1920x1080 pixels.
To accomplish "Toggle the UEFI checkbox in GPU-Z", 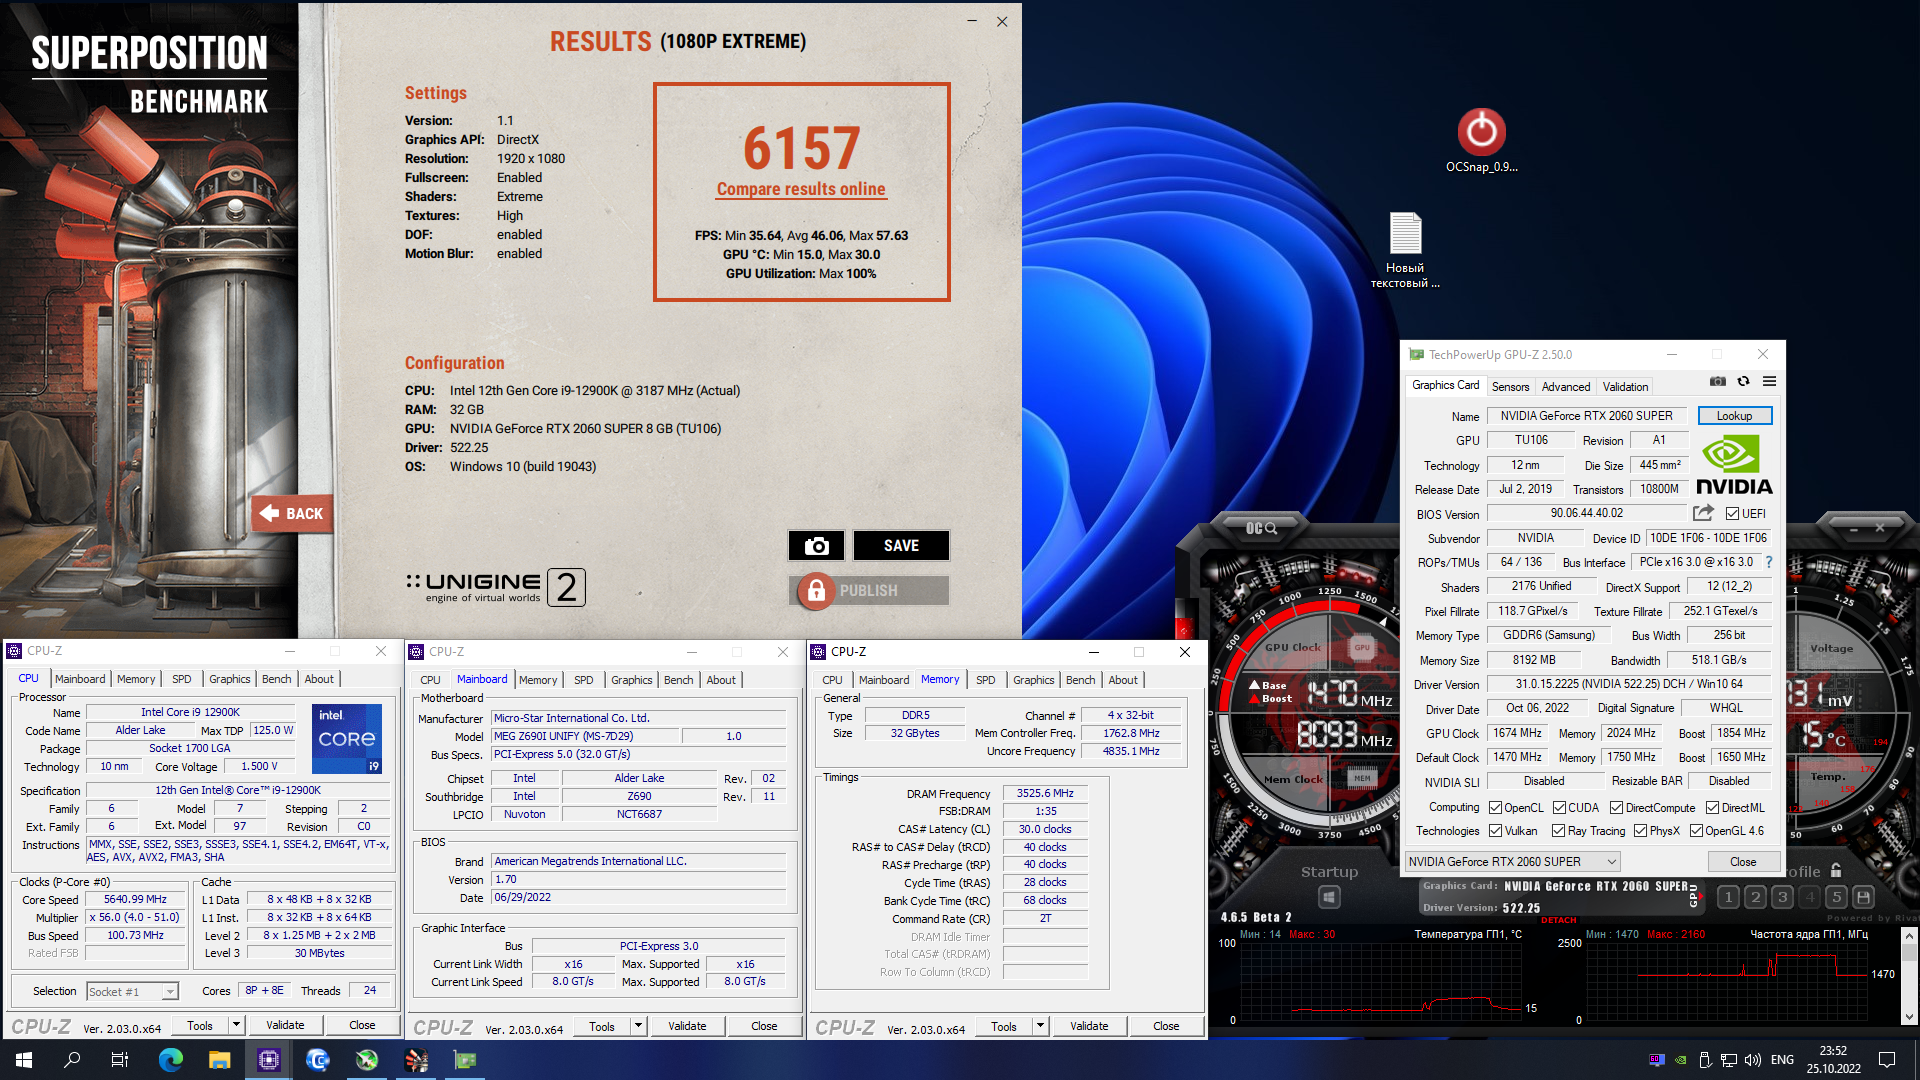I will coord(1732,514).
